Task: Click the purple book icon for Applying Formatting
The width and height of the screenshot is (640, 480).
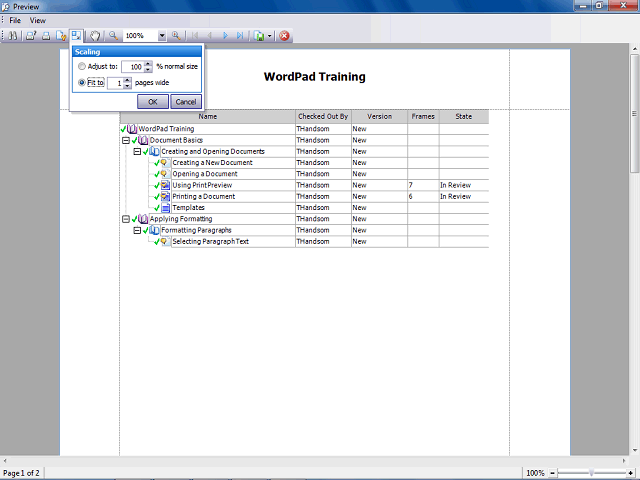Action: click(143, 219)
